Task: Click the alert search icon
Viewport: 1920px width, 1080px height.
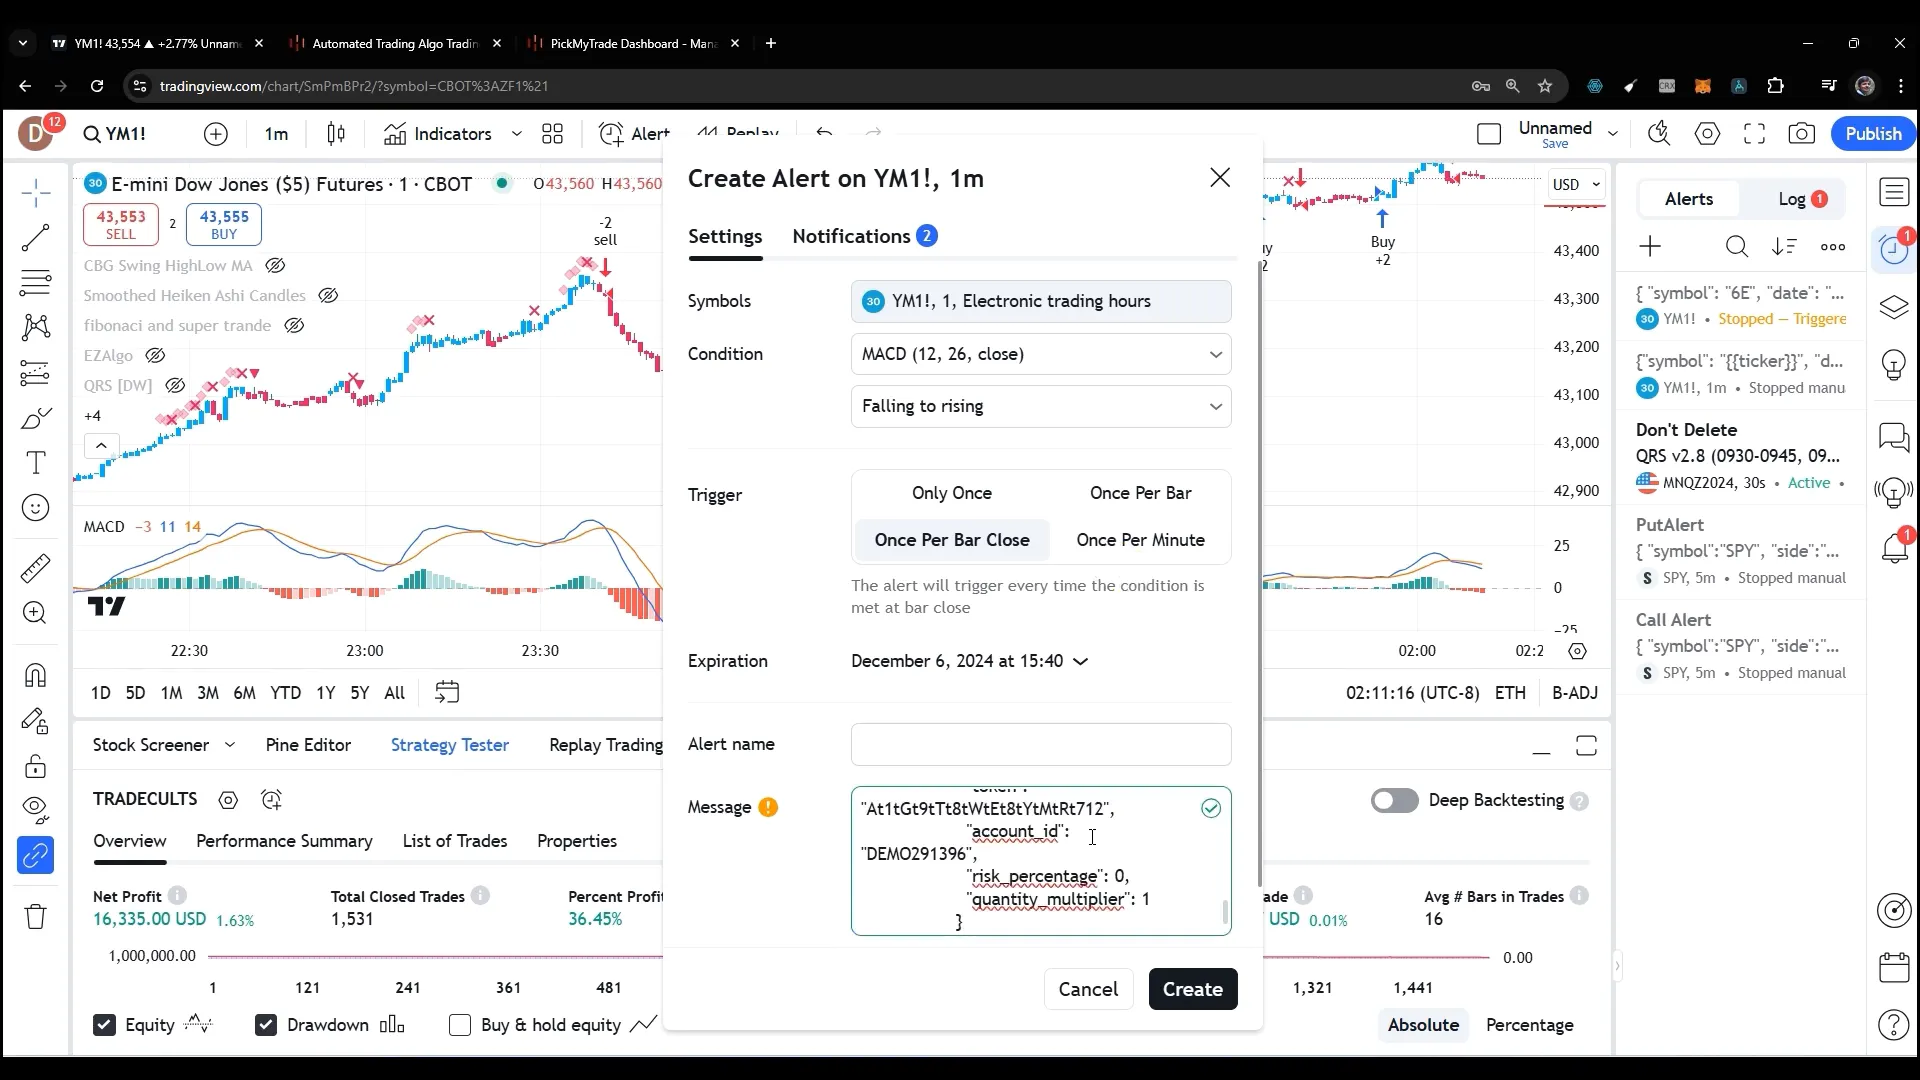Action: 1737,247
